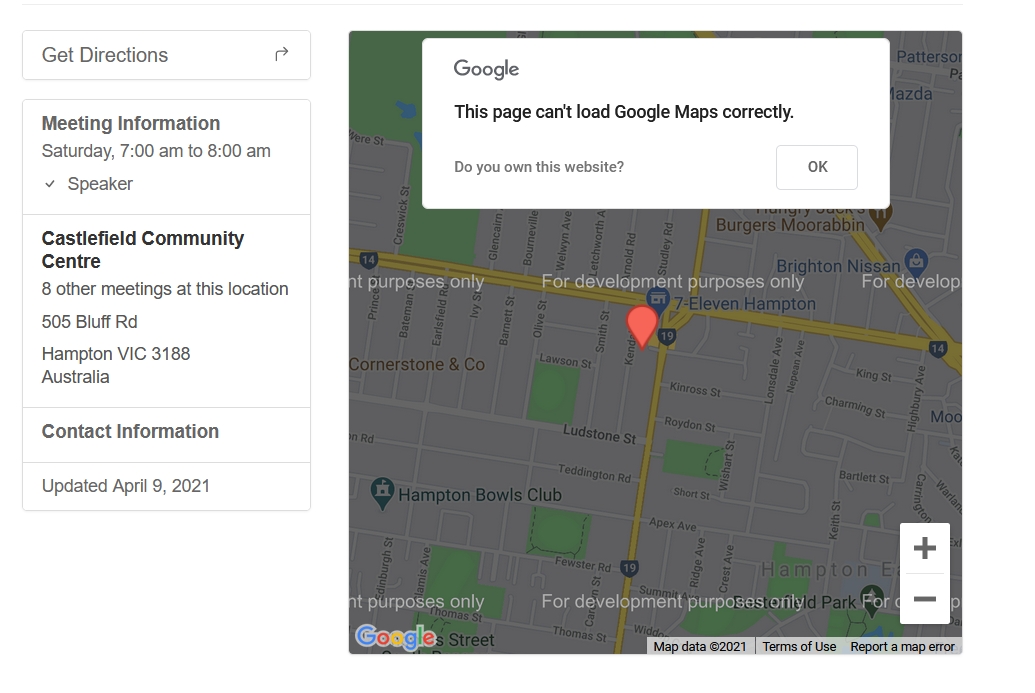This screenshot has width=1035, height=693.
Task: Click the Castlefield Community Centre heading
Action: click(143, 249)
